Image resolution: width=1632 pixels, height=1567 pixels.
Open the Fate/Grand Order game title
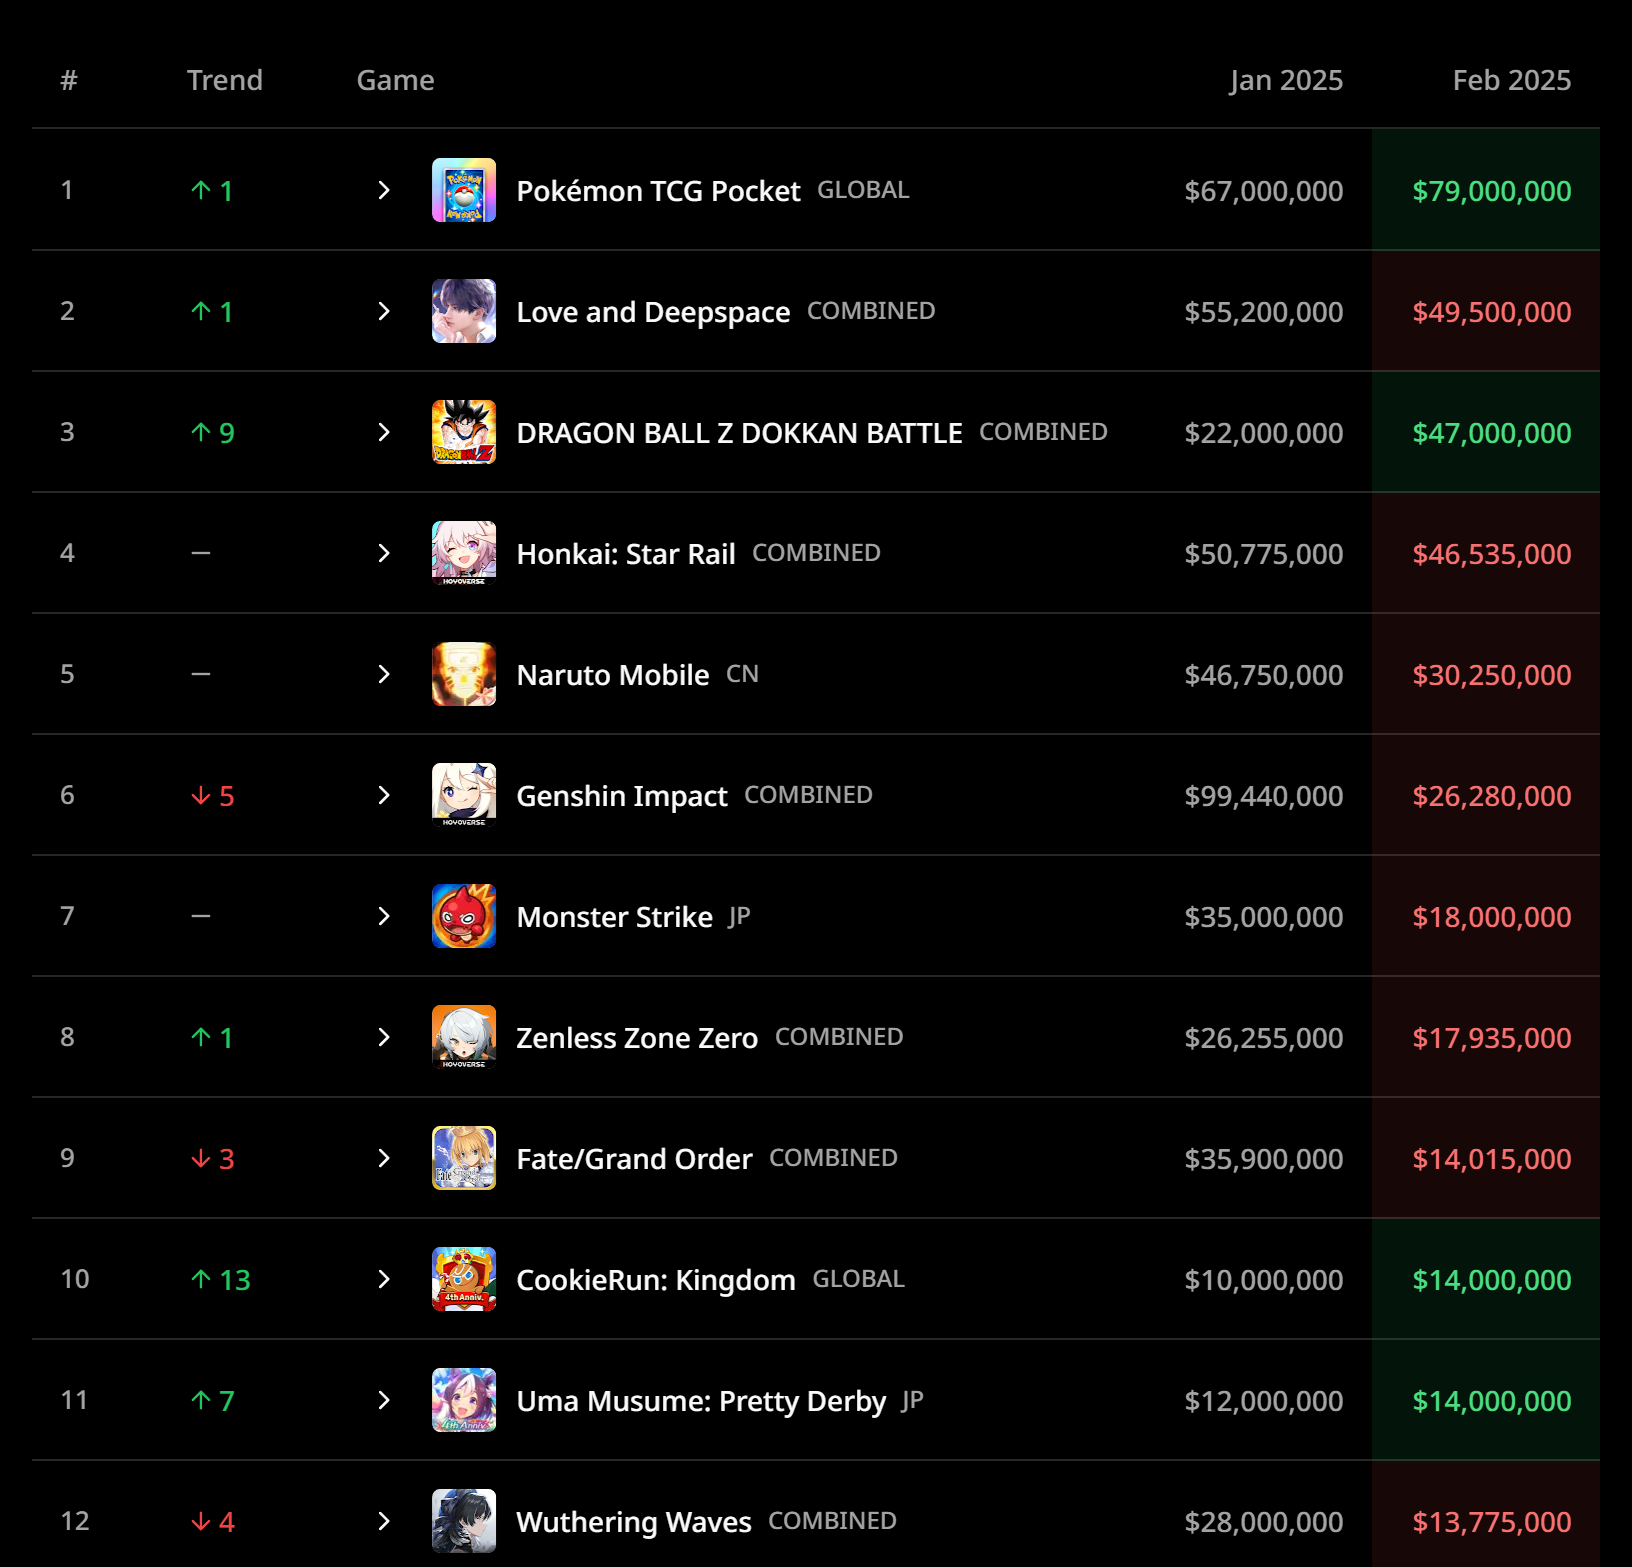pyautogui.click(x=634, y=1159)
